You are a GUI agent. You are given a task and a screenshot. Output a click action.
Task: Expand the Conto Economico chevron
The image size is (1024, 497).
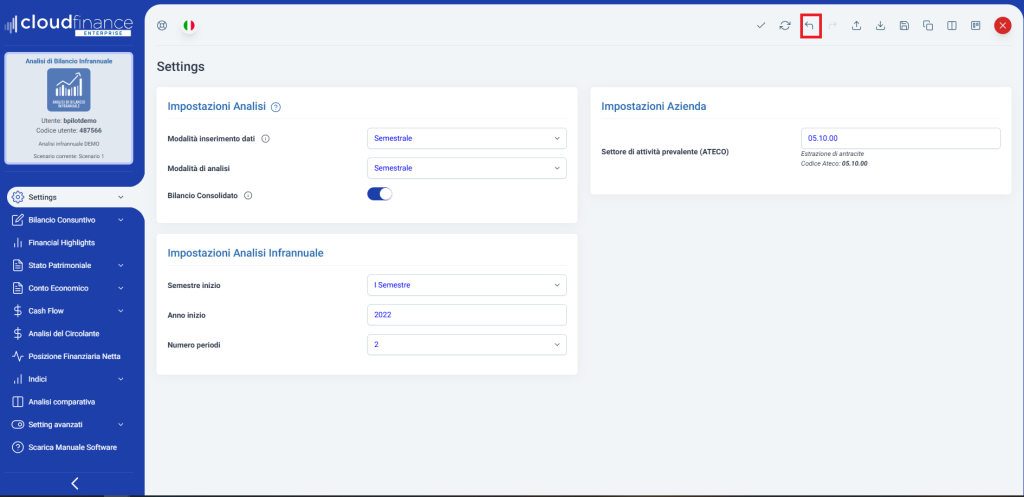pyautogui.click(x=121, y=288)
